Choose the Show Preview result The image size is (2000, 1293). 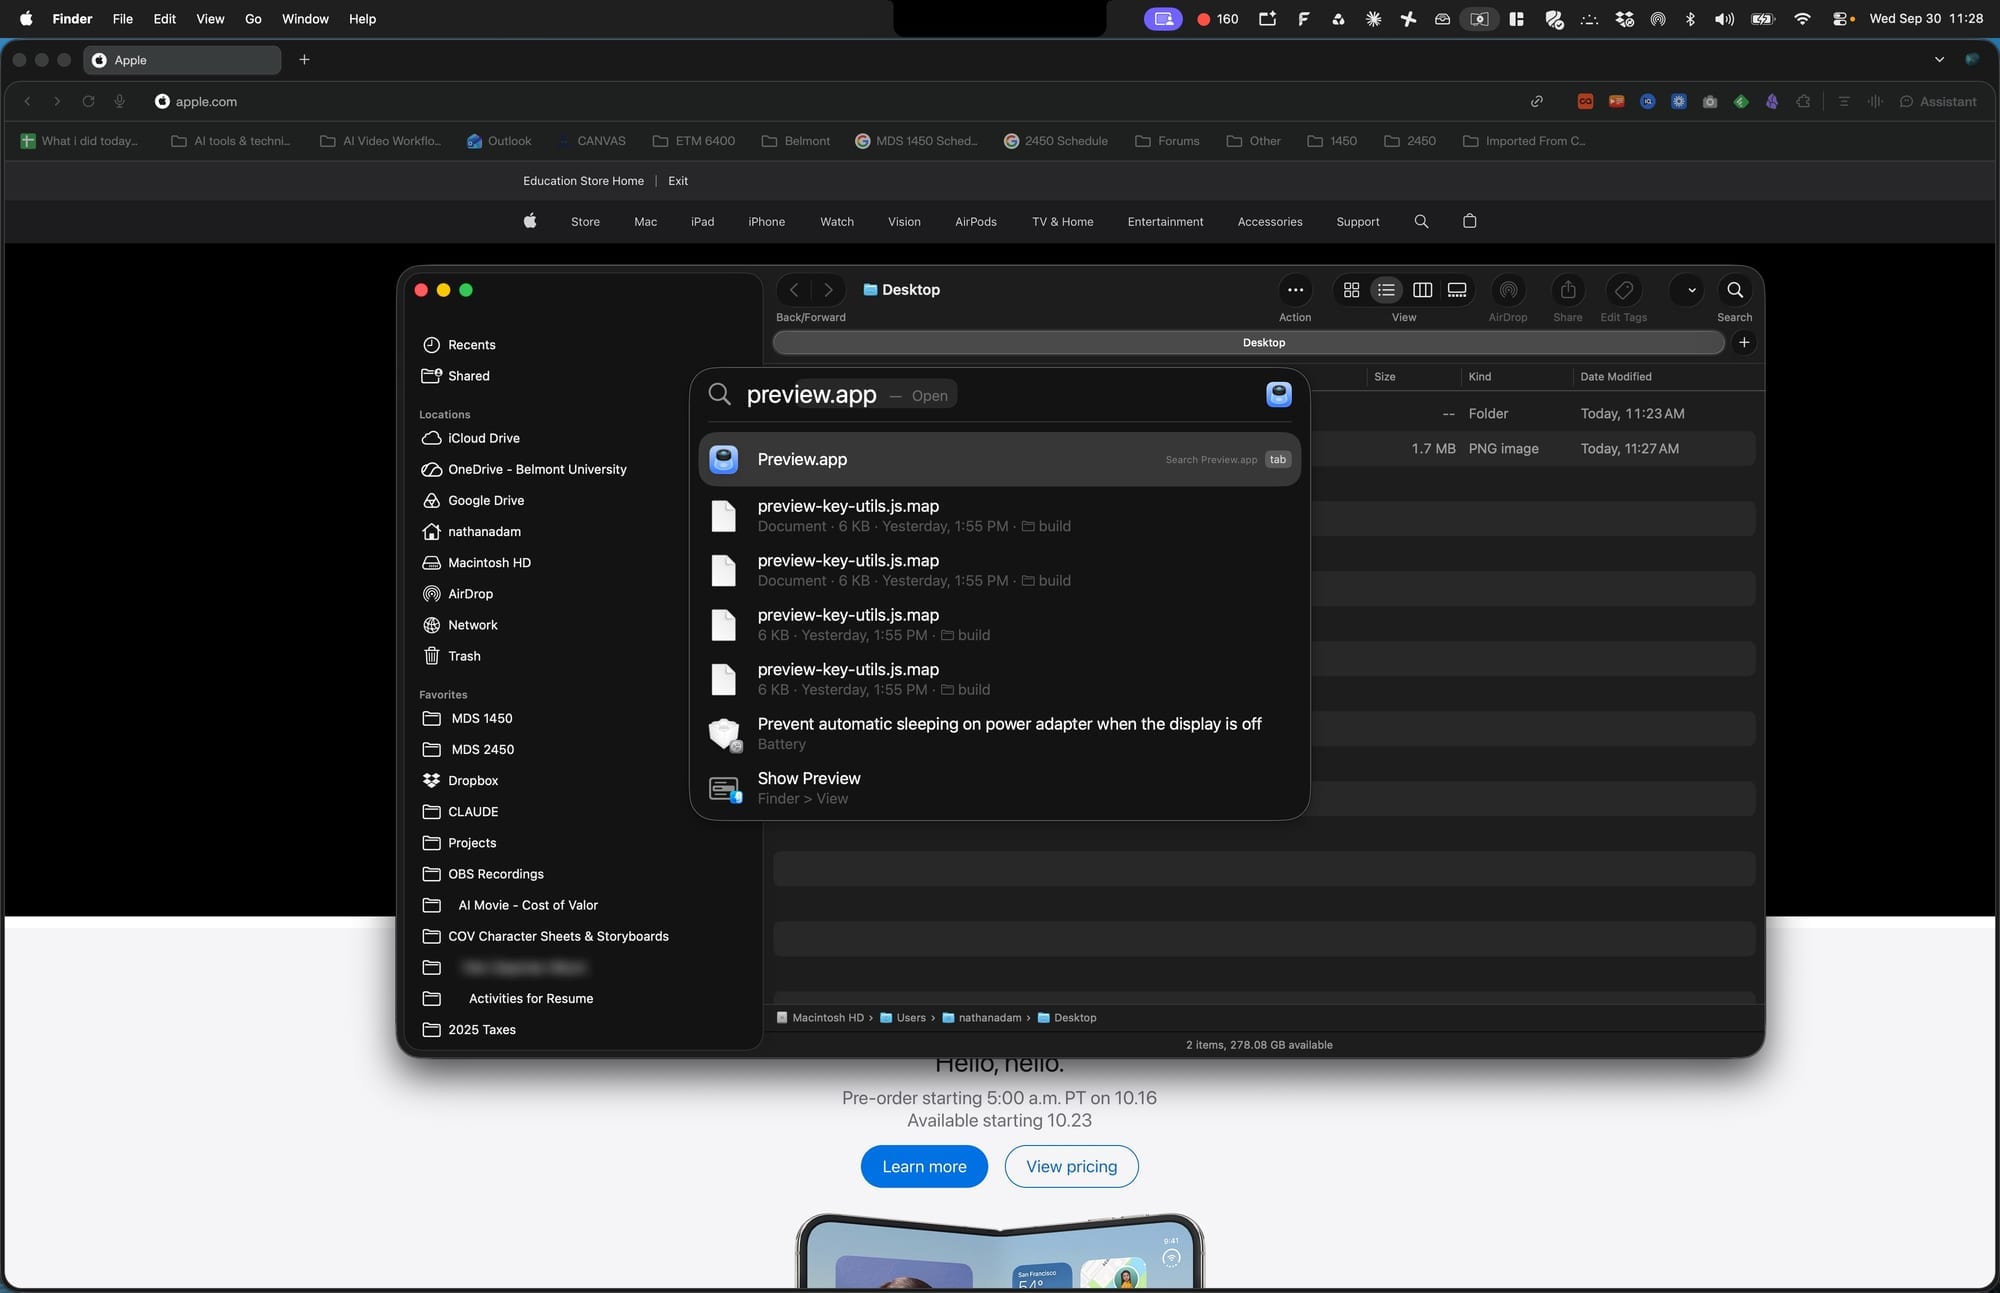click(x=999, y=788)
